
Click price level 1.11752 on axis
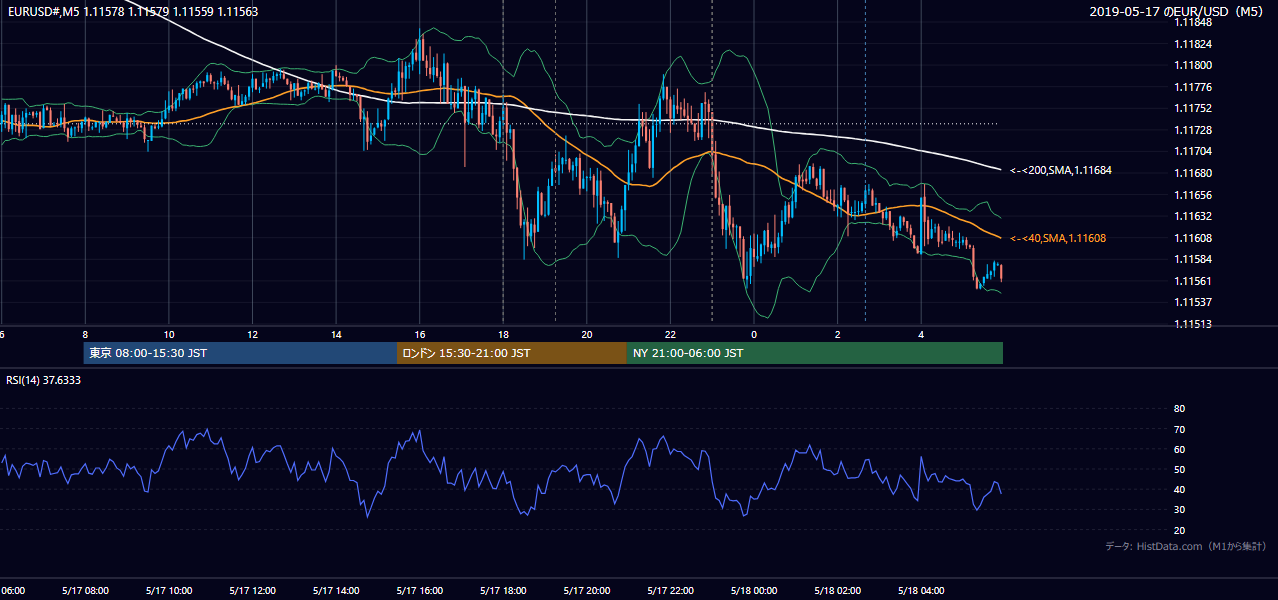(x=1193, y=108)
